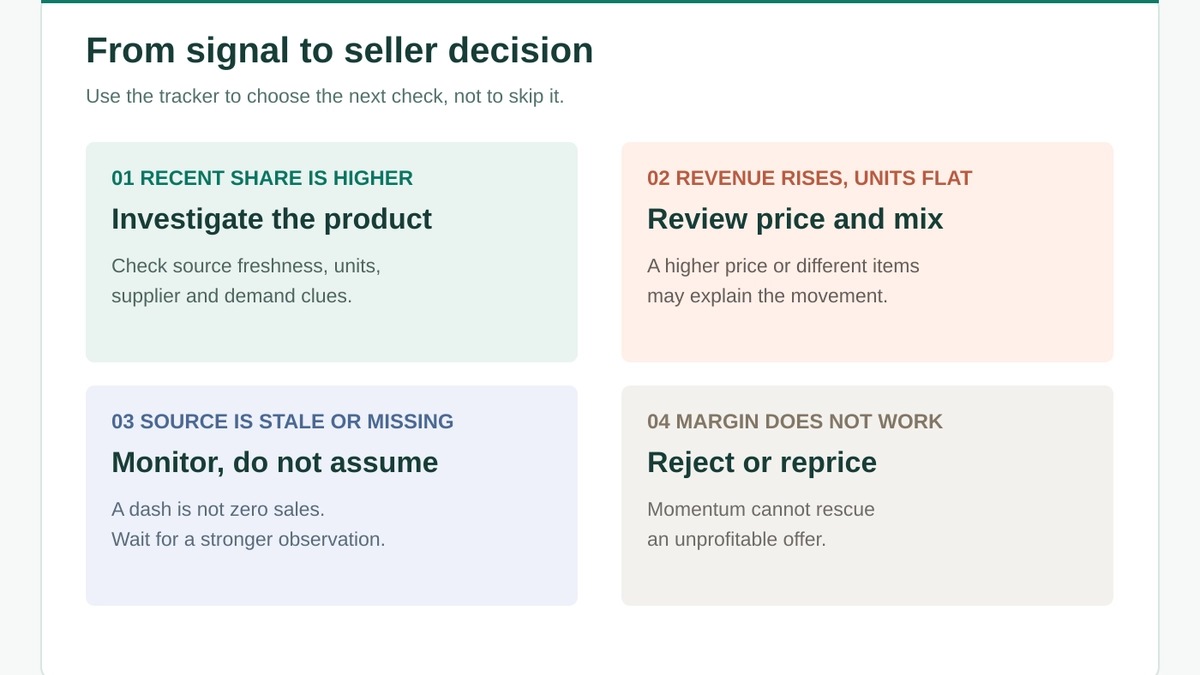The height and width of the screenshot is (675, 1200).
Task: Select the title 'Review price and mix'
Action: click(795, 219)
